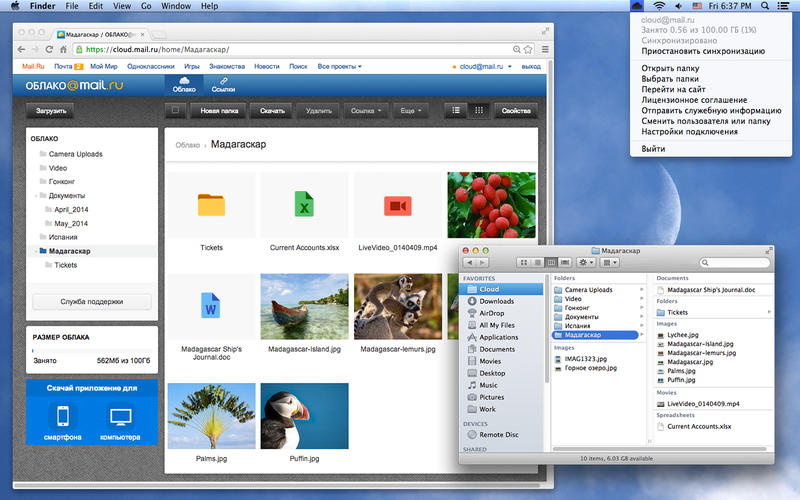Switch to grid thumbnail view in Cloud toolbar
Screen dimensions: 800x500
(479, 111)
